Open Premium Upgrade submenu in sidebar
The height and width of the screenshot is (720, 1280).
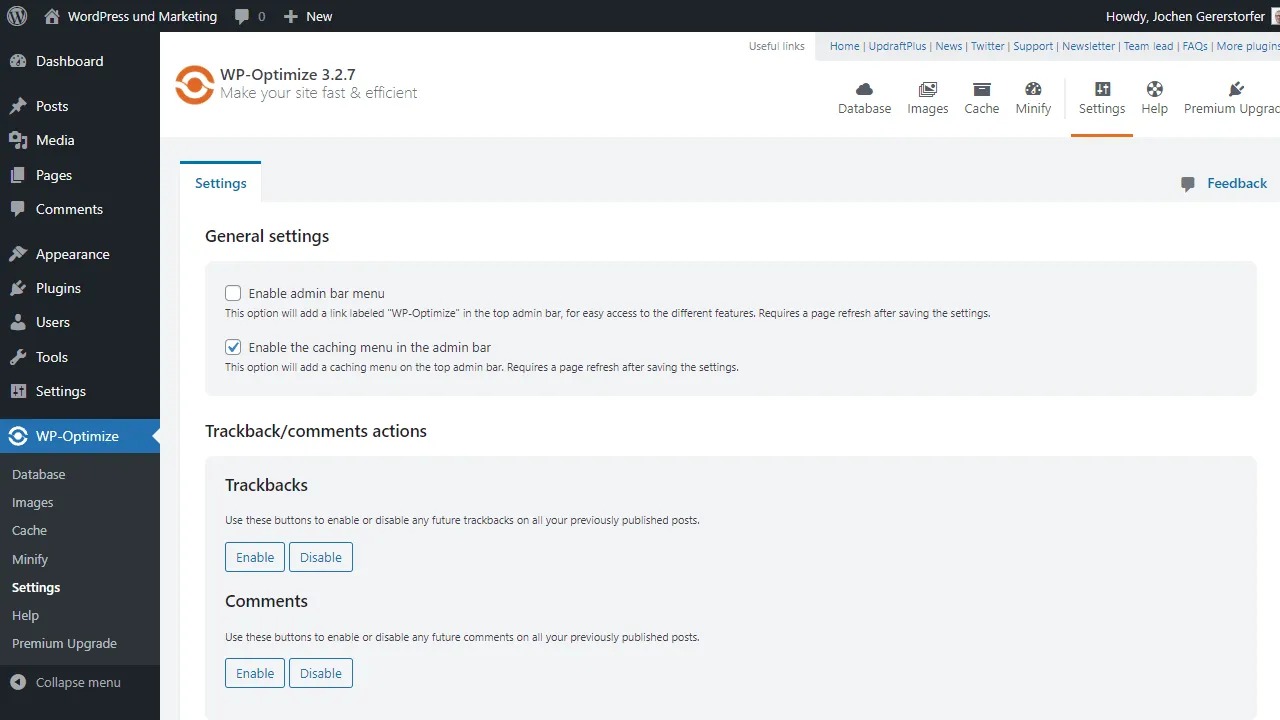point(64,643)
